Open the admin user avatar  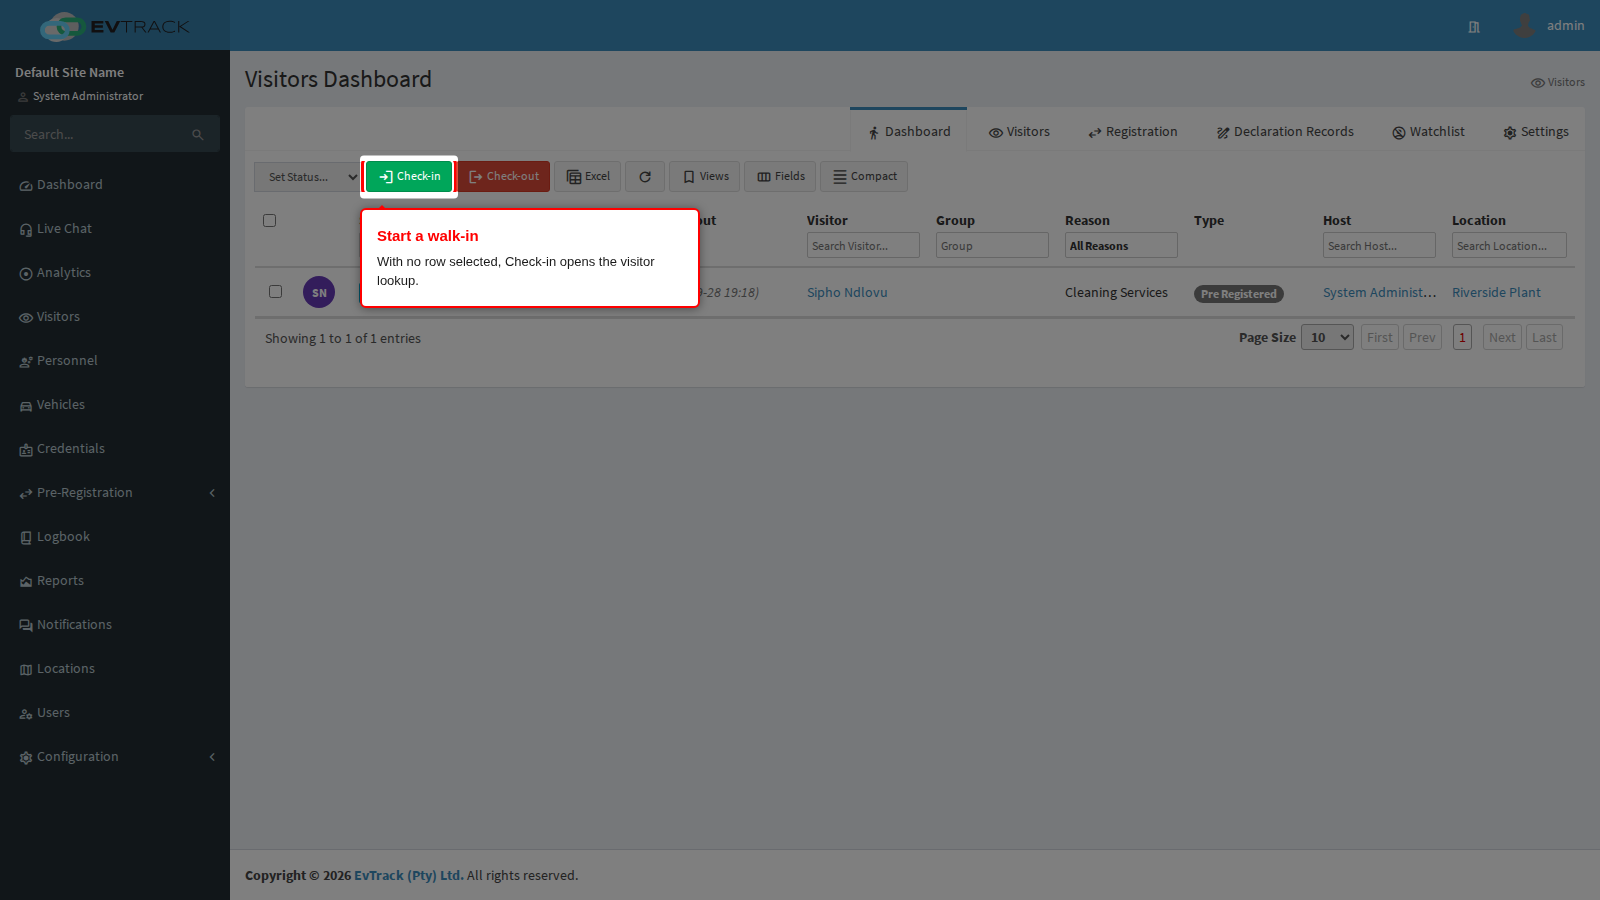[x=1524, y=26]
